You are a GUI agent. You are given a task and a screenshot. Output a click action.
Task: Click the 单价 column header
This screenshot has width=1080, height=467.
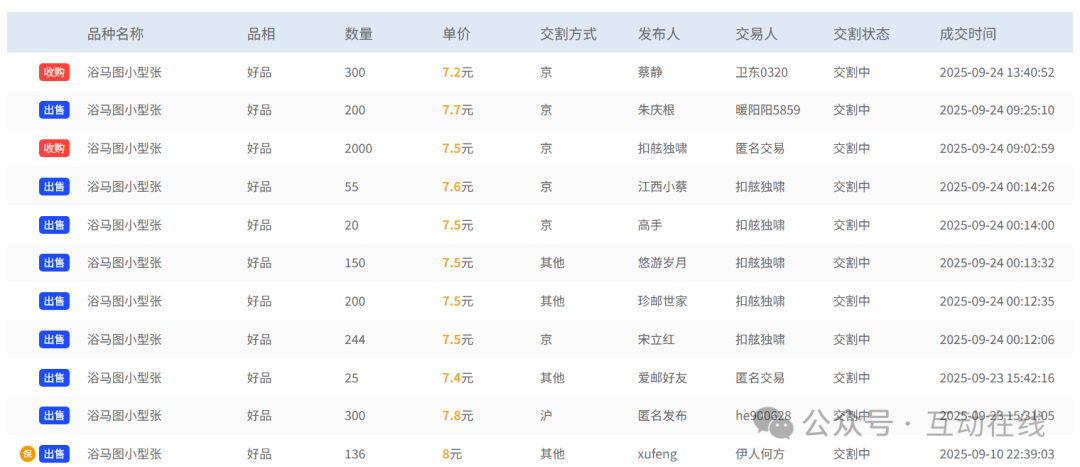point(456,34)
